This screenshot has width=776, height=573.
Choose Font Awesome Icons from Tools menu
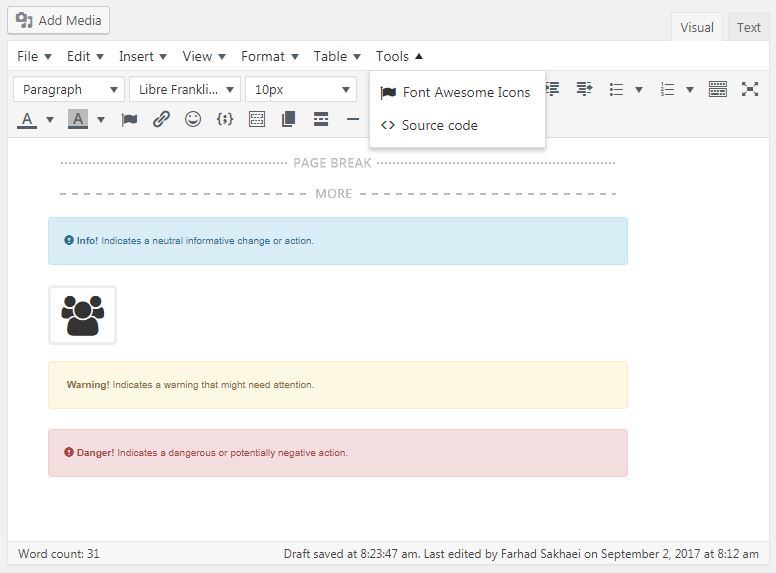[457, 93]
